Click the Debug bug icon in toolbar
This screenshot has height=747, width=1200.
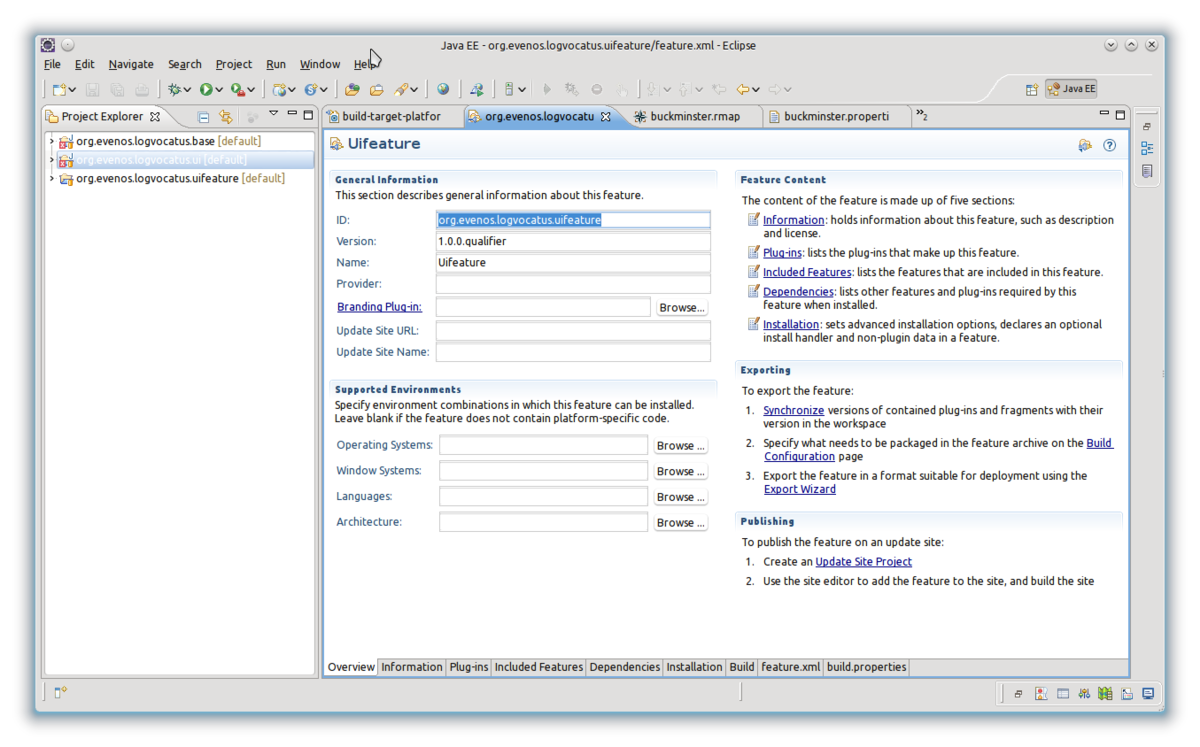[177, 90]
